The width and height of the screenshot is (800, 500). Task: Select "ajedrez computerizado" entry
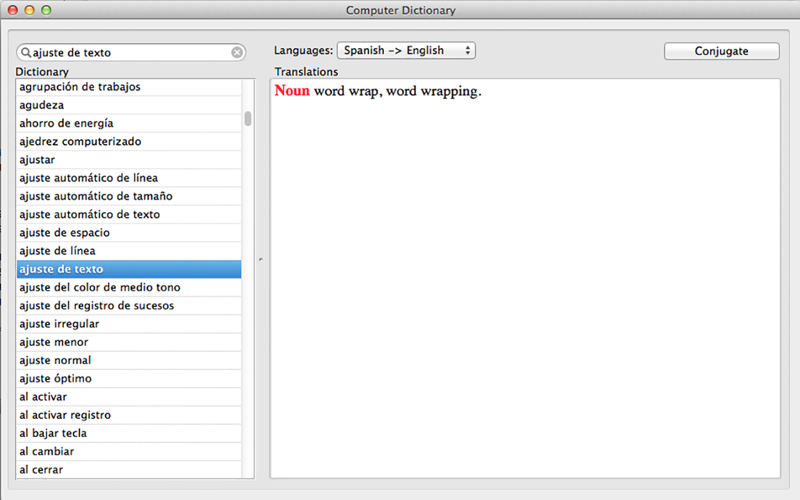129,141
